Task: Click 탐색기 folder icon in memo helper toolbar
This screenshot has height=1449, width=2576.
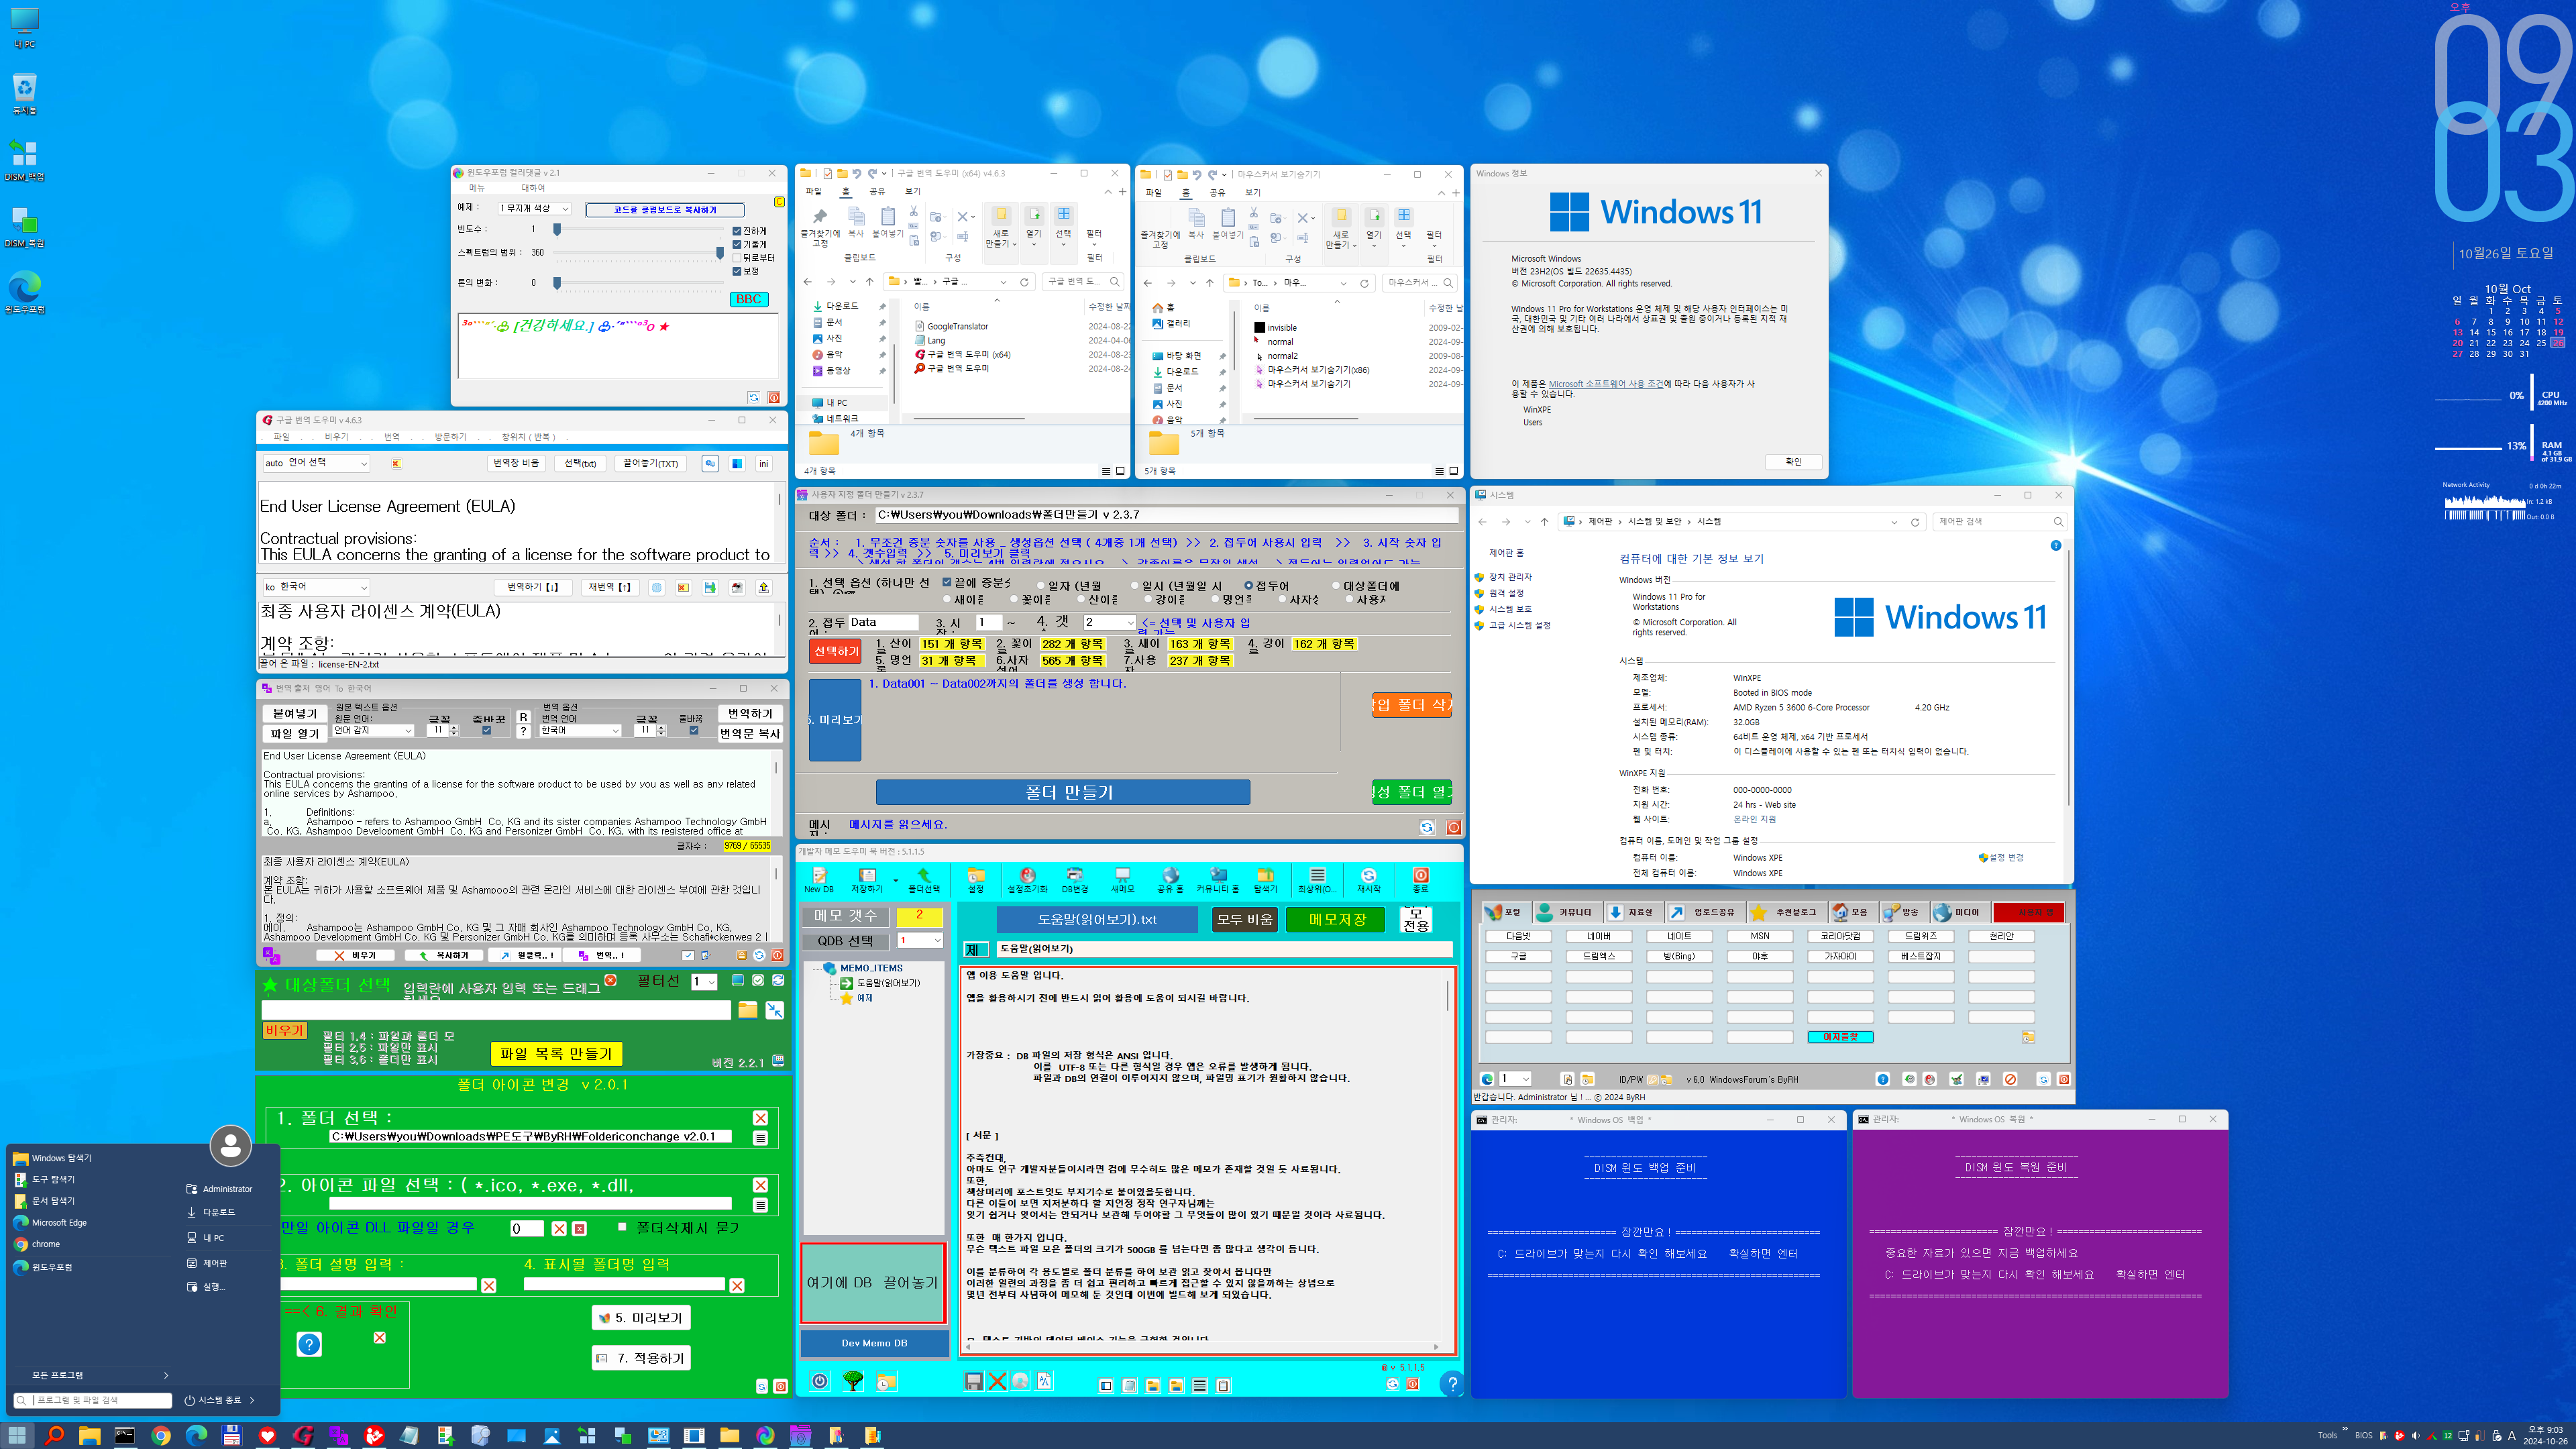Action: tap(1265, 879)
